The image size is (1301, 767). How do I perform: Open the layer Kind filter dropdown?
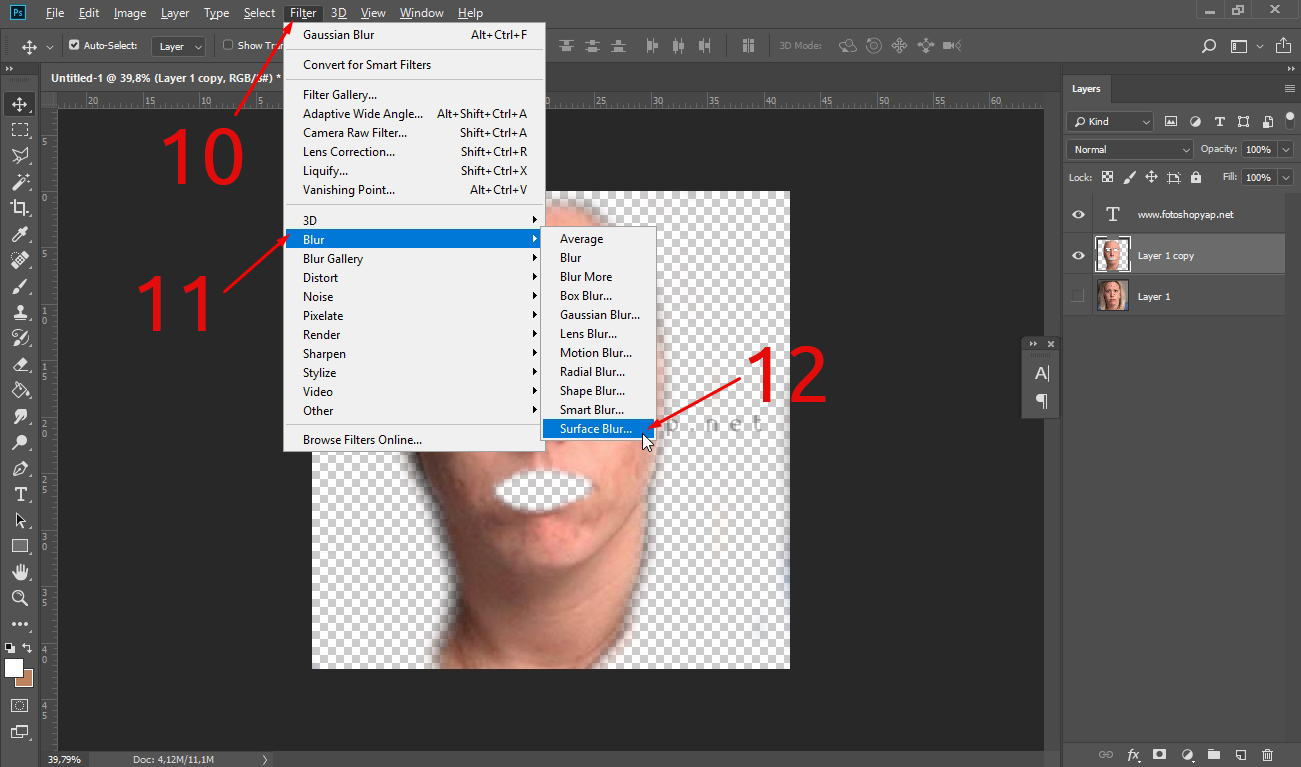click(1110, 121)
